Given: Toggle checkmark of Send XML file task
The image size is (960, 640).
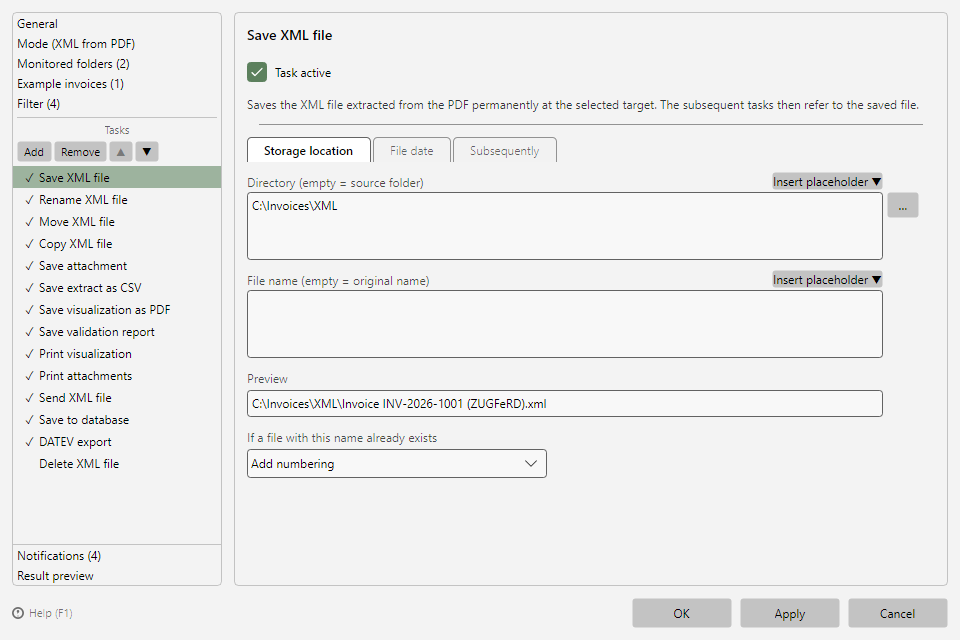Looking at the screenshot, I should coord(29,397).
